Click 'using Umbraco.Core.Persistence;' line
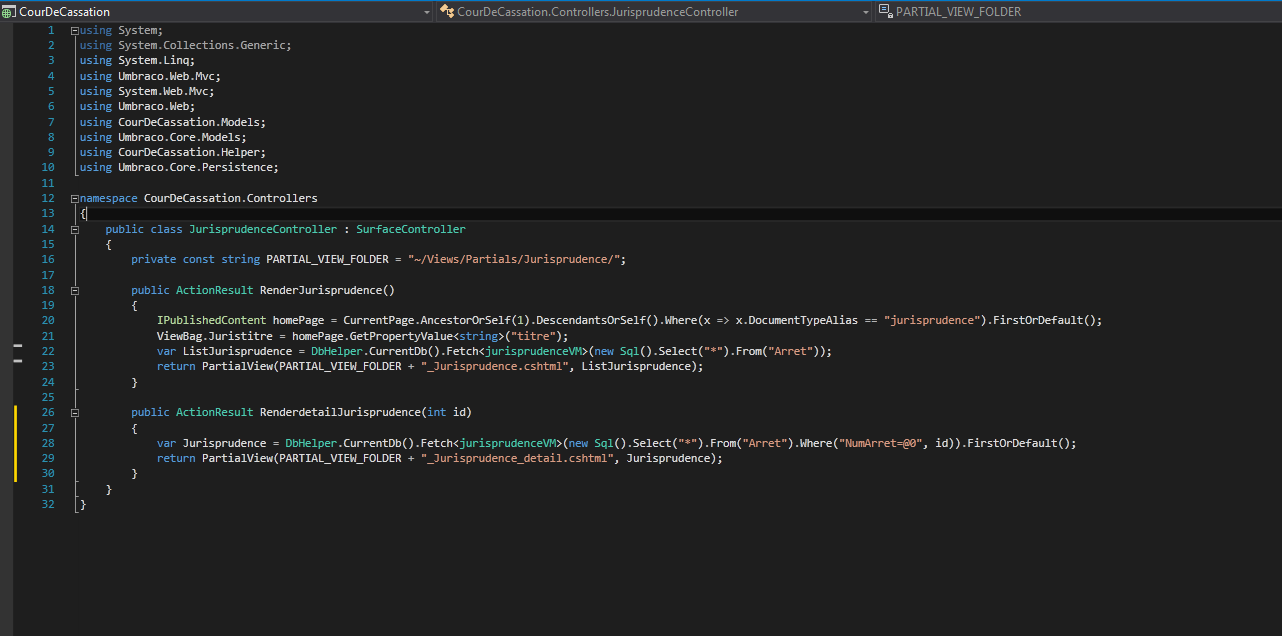 tap(179, 167)
